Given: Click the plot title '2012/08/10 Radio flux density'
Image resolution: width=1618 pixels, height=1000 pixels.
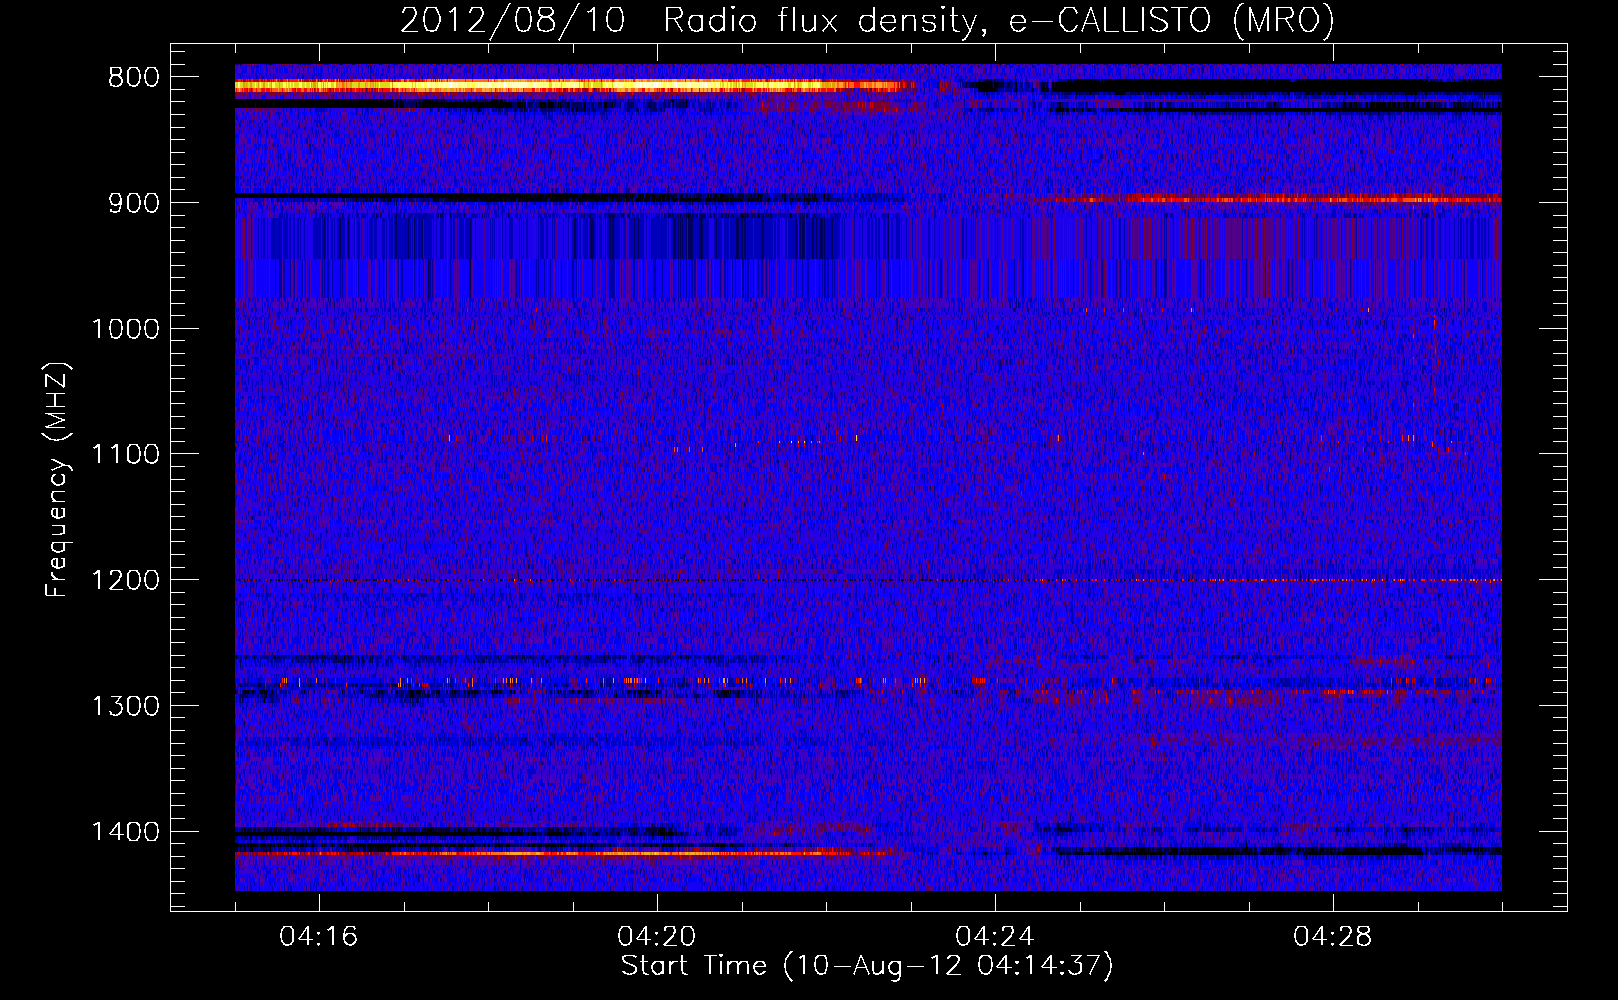Looking at the screenshot, I should coord(867,20).
